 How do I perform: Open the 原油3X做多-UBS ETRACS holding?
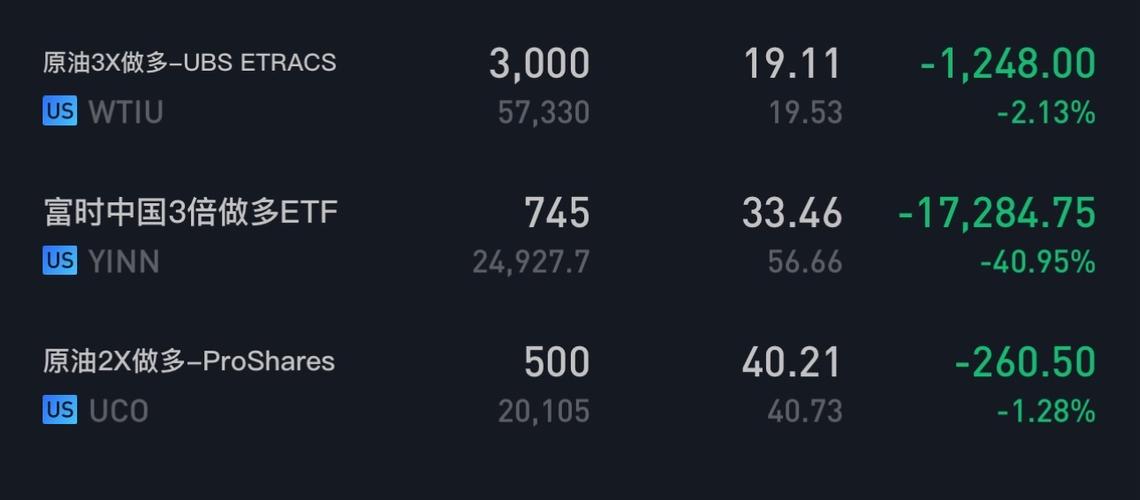[x=190, y=62]
